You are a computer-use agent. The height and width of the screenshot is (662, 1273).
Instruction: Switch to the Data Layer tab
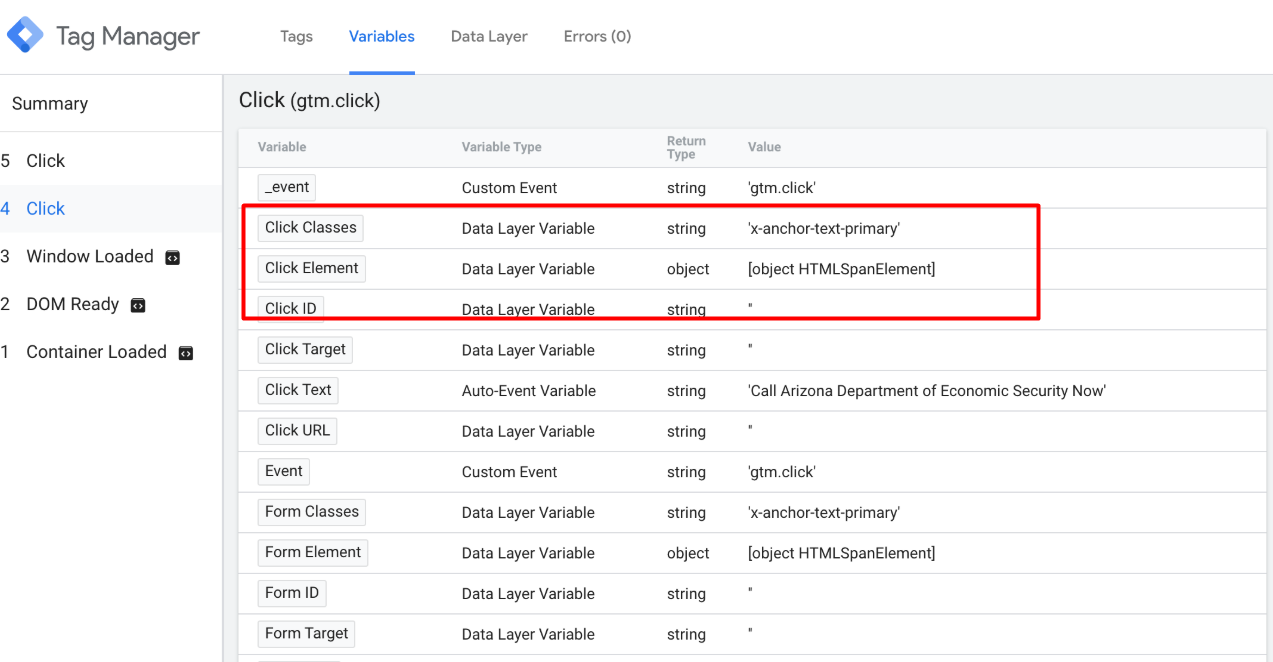[x=489, y=36]
